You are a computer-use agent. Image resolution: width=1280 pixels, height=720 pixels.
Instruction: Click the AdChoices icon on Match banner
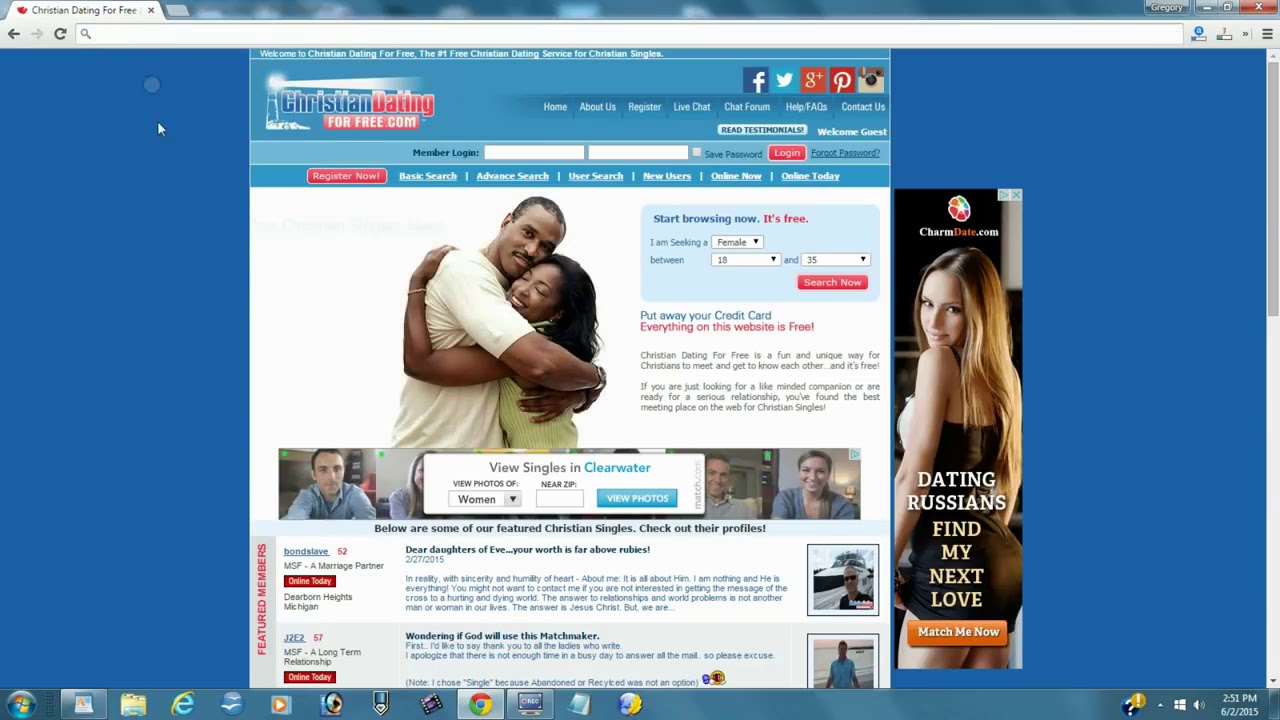855,454
